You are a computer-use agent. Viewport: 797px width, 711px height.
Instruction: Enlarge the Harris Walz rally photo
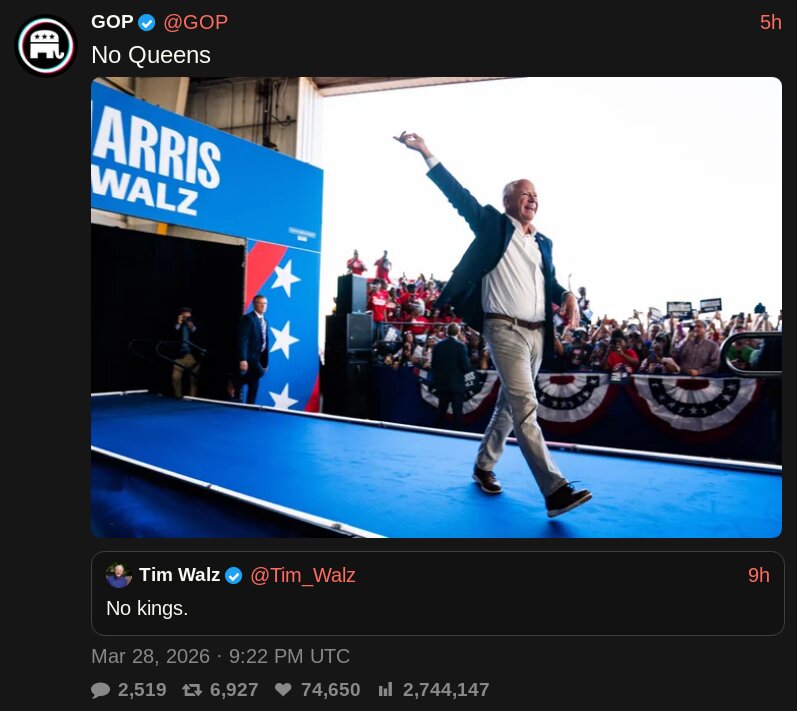pos(436,307)
